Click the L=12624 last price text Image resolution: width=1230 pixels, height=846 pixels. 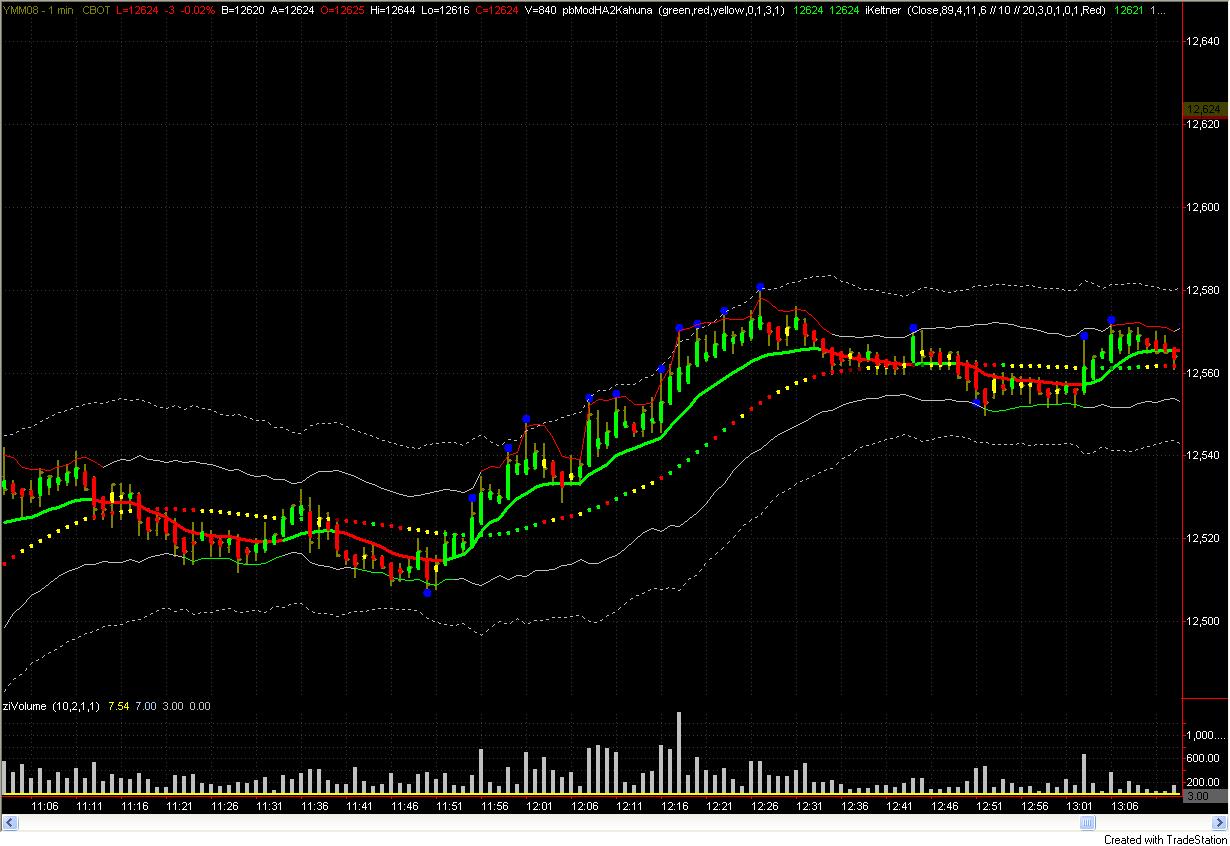138,10
